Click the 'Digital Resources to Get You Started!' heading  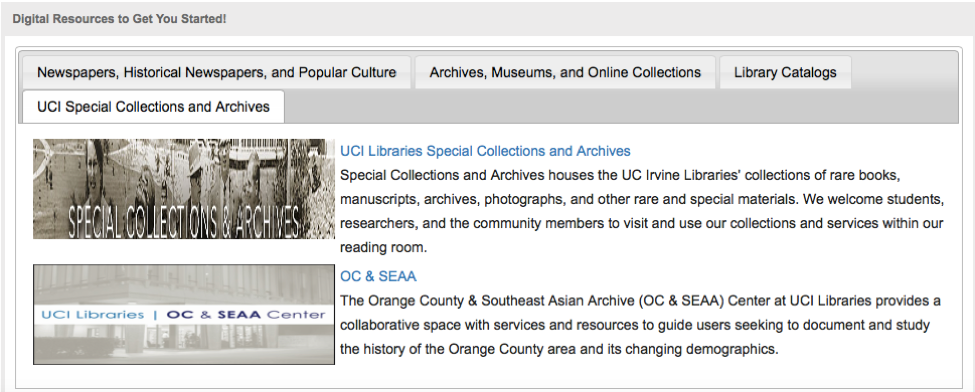point(119,19)
